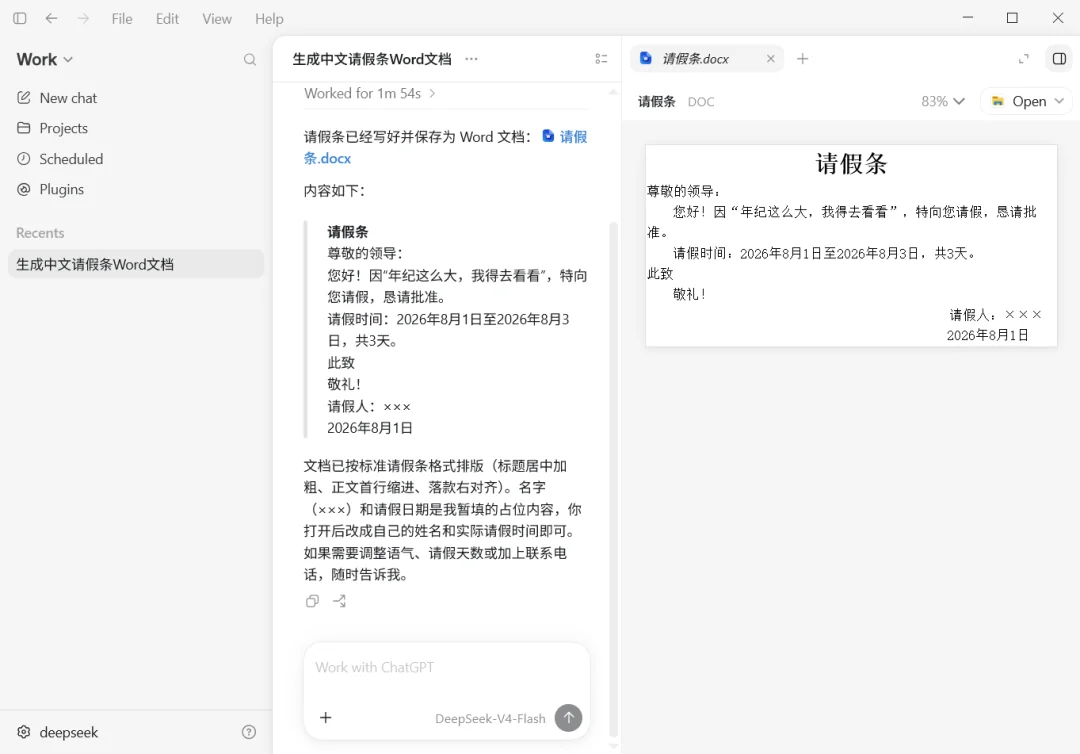Select recent chat 生成中文请假条Word文档
1080x754 pixels.
point(136,264)
